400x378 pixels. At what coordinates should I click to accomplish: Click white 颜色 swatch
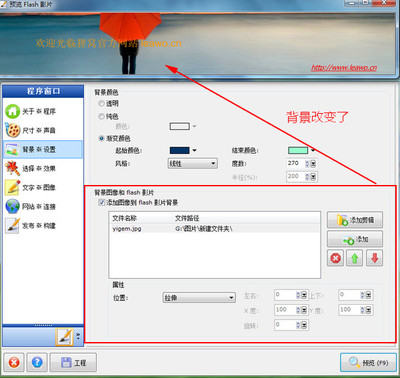180,126
